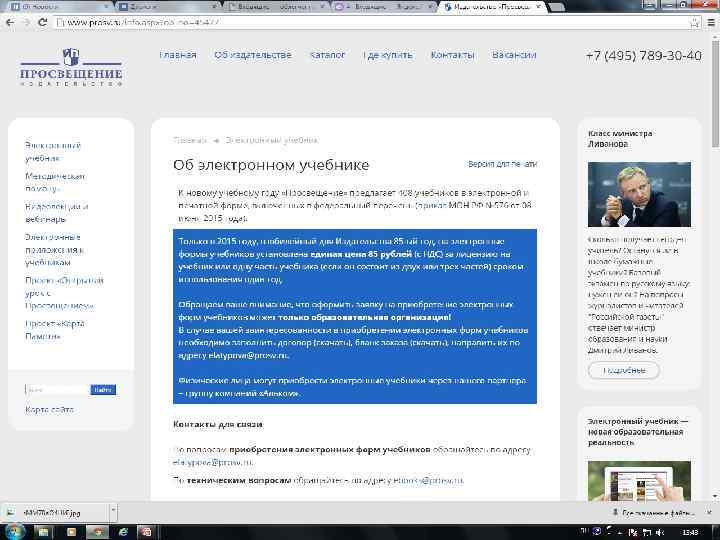Open the downloaded jpg file menu arrow
The image size is (720, 540).
[x=113, y=511]
